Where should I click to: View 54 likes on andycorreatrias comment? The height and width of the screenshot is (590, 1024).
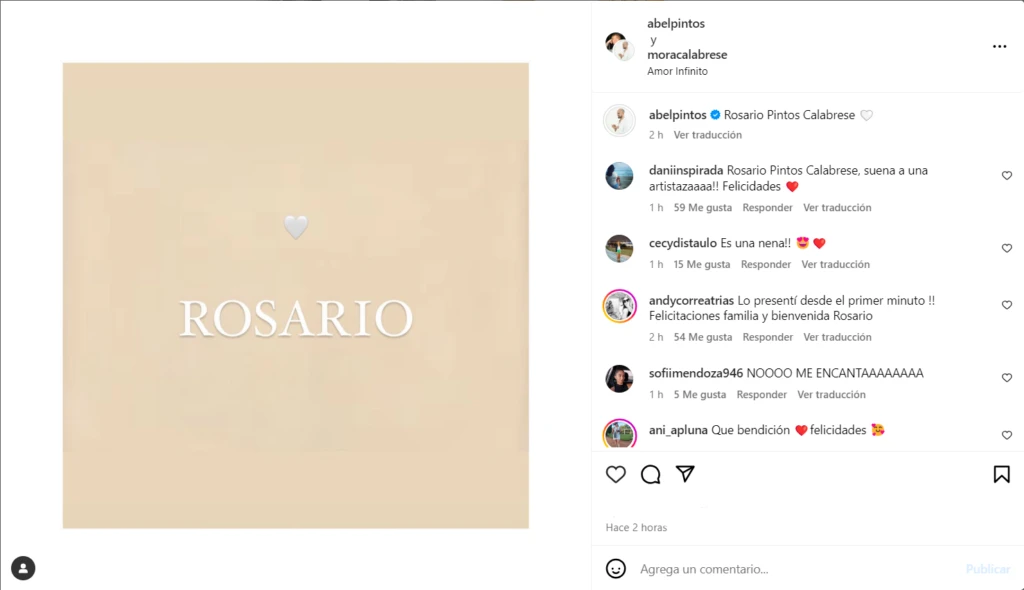click(x=703, y=337)
